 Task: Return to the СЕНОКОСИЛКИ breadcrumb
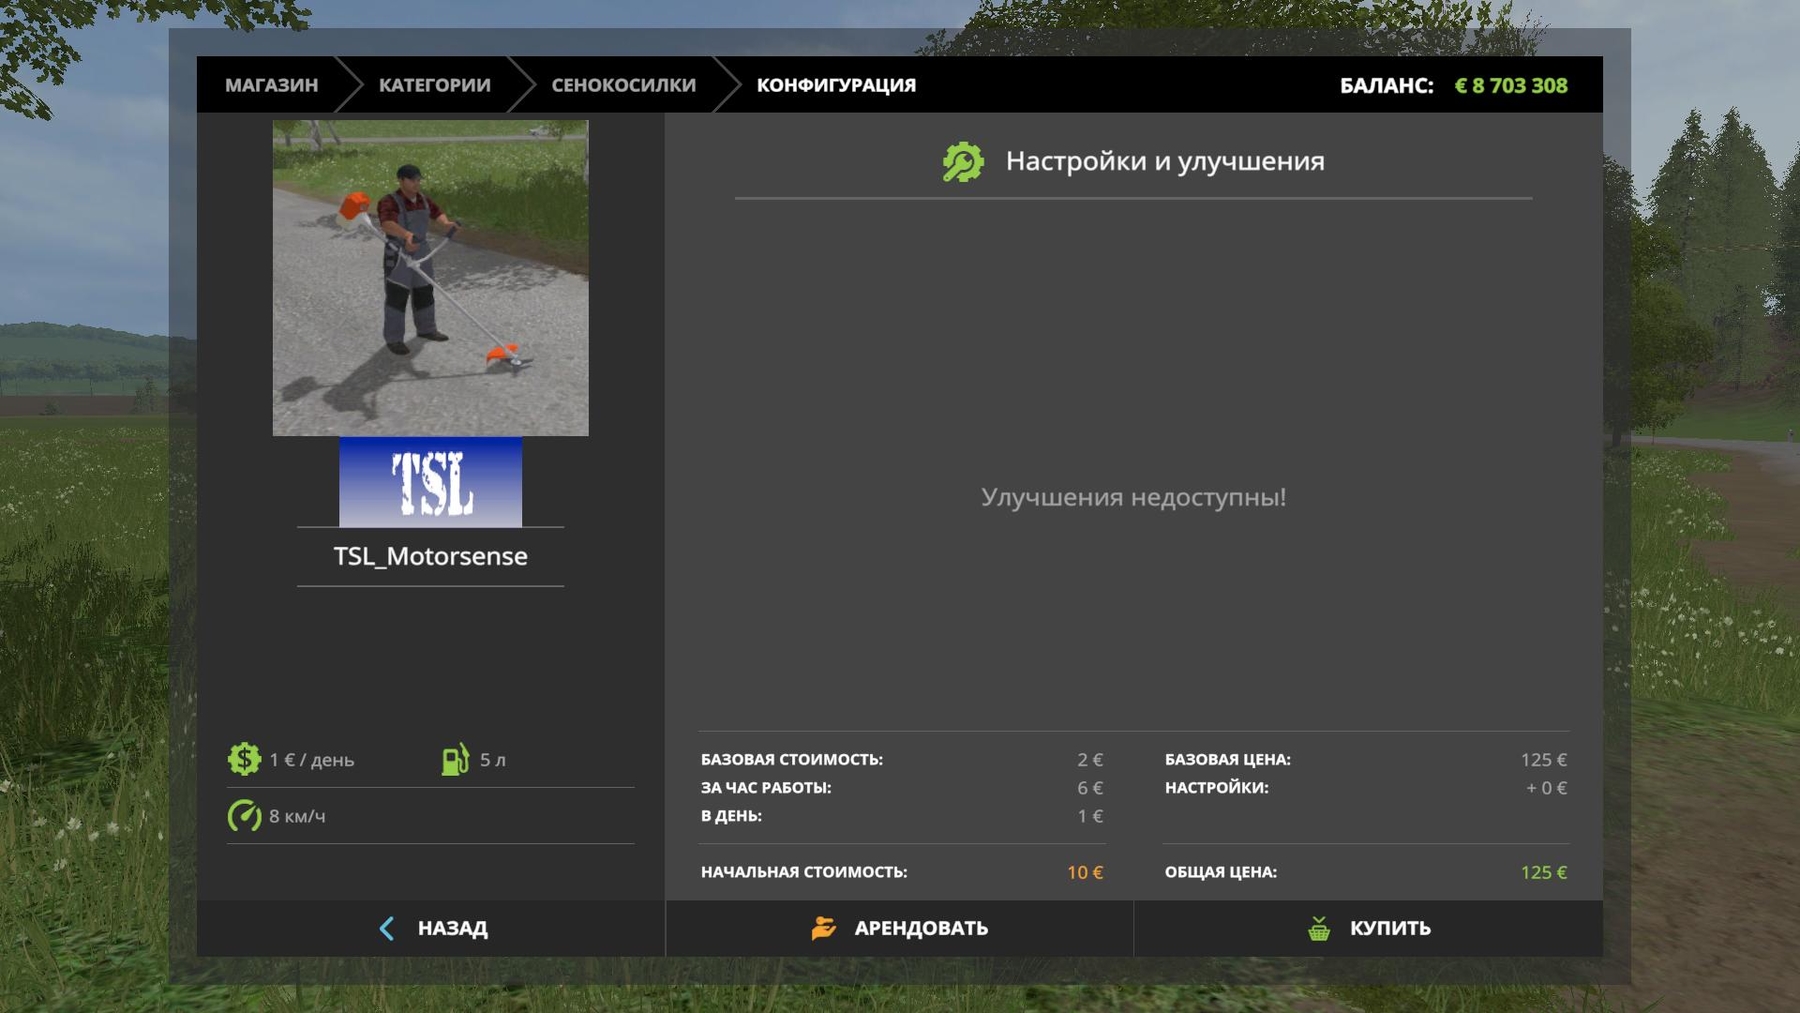point(623,85)
